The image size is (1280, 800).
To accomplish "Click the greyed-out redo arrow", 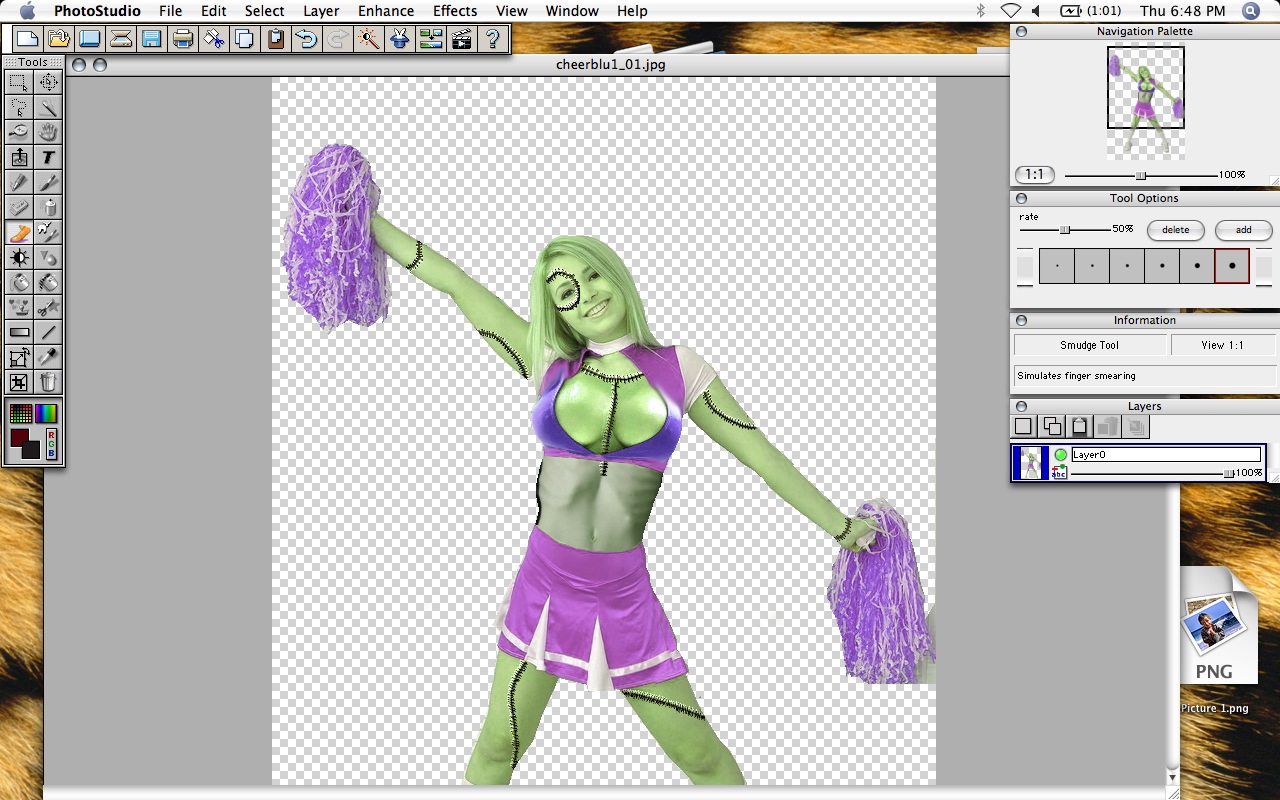I will pyautogui.click(x=337, y=39).
